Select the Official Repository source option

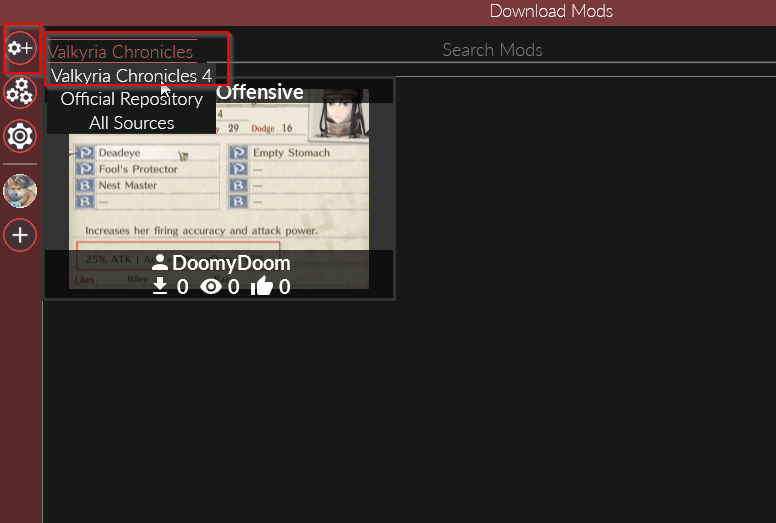tap(132, 99)
